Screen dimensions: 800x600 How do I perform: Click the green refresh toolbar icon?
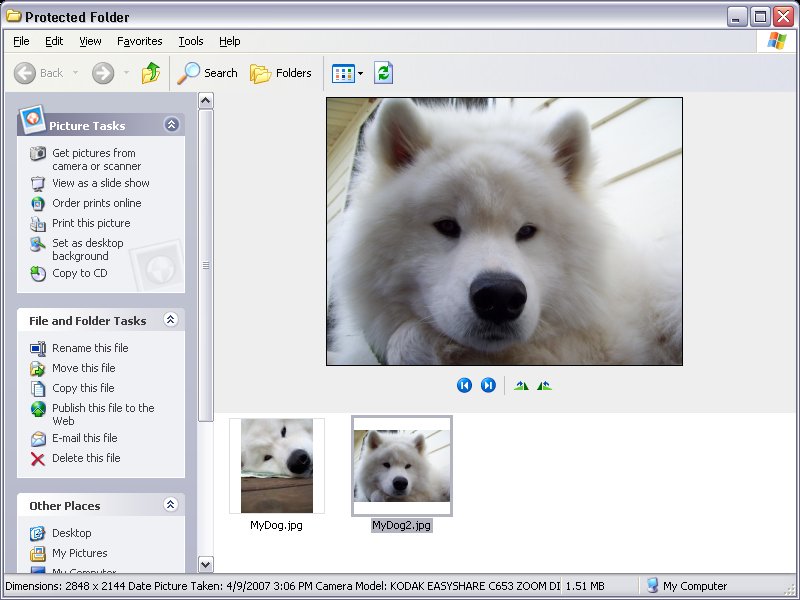[x=383, y=73]
